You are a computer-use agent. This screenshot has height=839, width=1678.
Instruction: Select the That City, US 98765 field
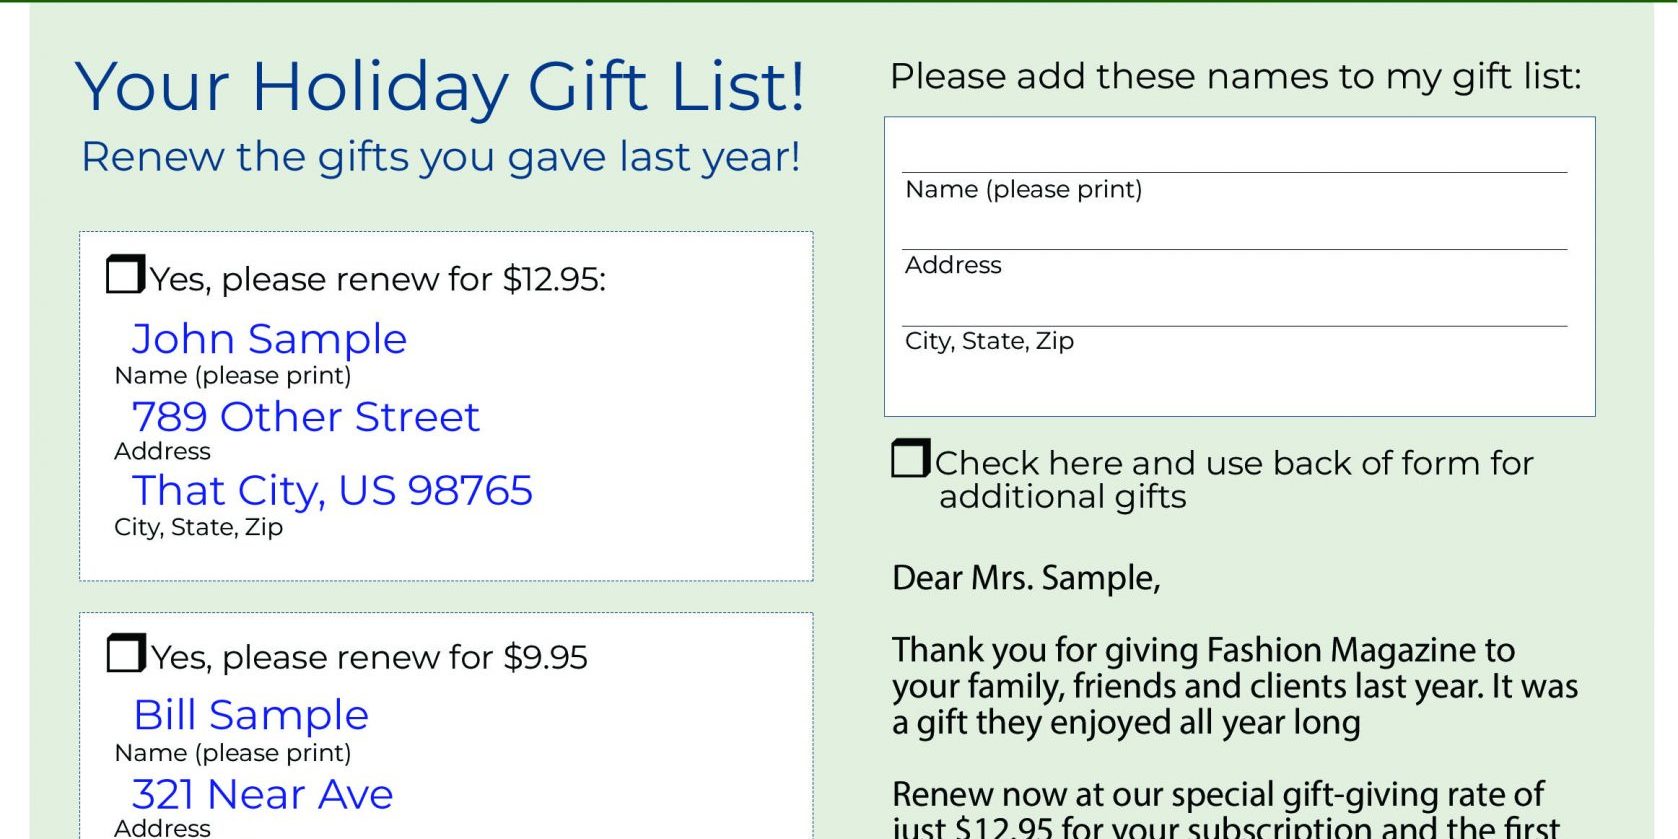click(332, 491)
